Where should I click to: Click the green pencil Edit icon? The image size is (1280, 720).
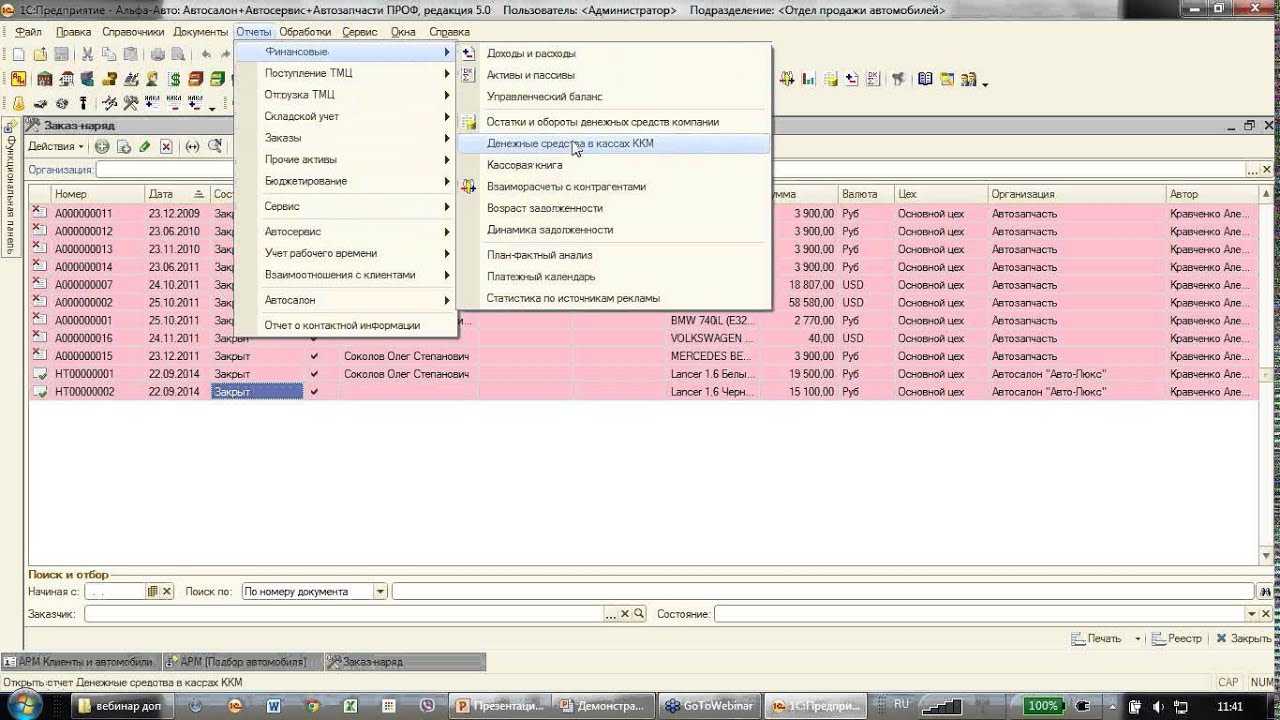(x=145, y=147)
